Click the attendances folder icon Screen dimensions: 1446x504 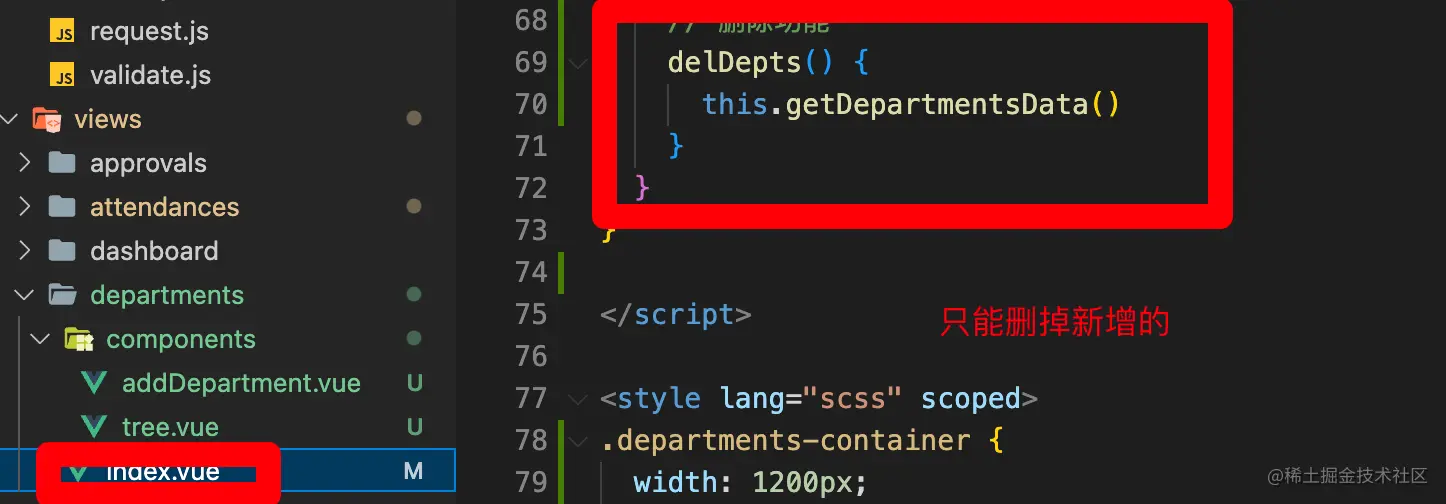click(x=62, y=207)
